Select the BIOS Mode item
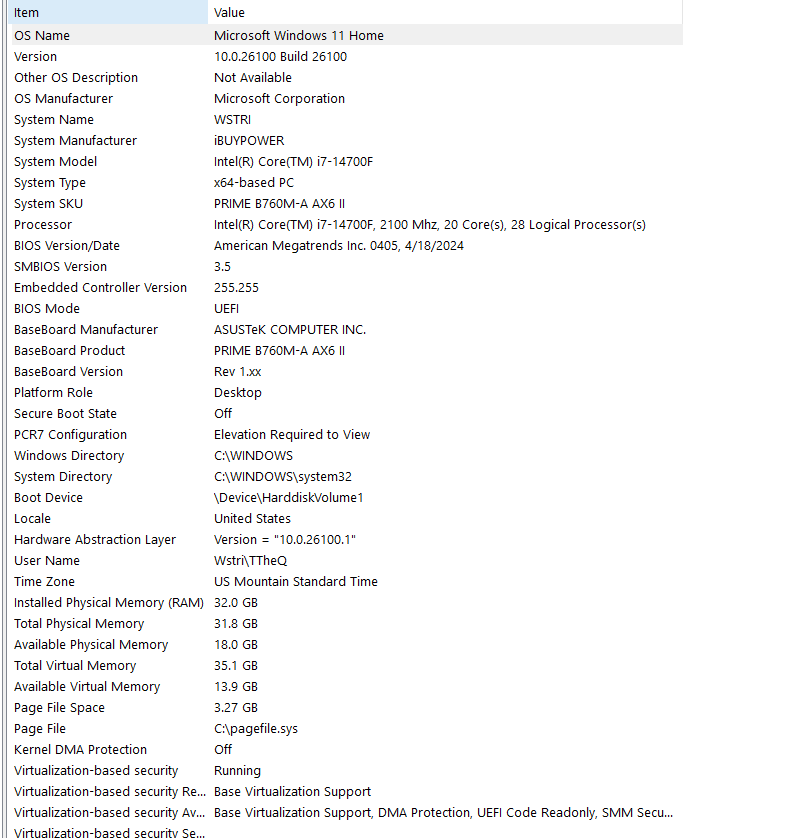The width and height of the screenshot is (799, 838). tap(46, 308)
